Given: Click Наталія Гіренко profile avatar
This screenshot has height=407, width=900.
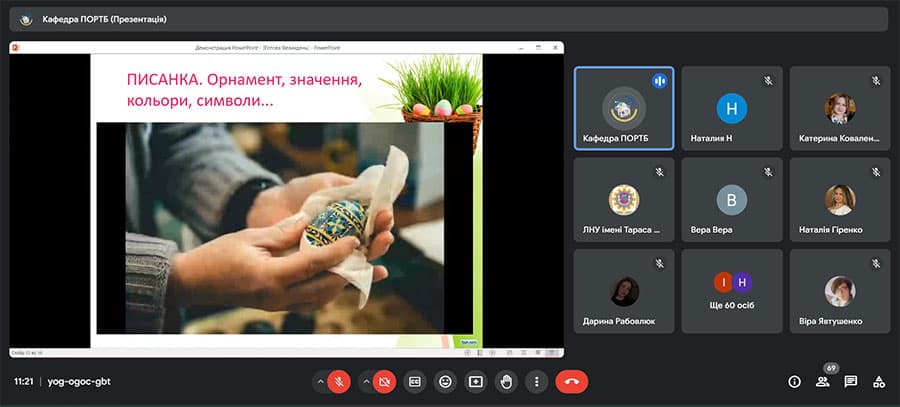Looking at the screenshot, I should (840, 200).
